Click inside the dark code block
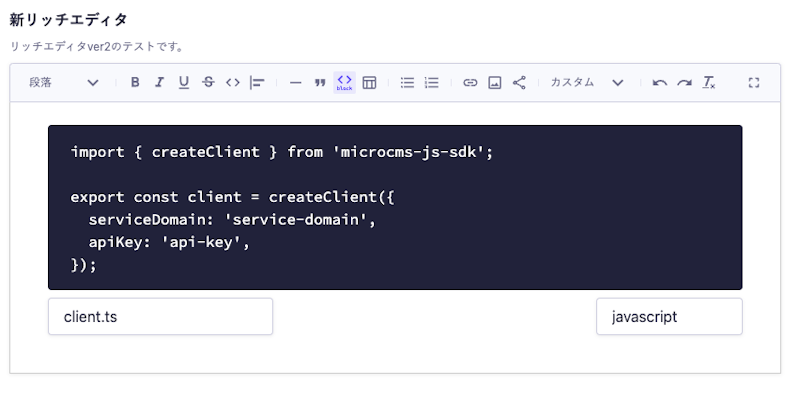This screenshot has width=800, height=400. pos(395,207)
